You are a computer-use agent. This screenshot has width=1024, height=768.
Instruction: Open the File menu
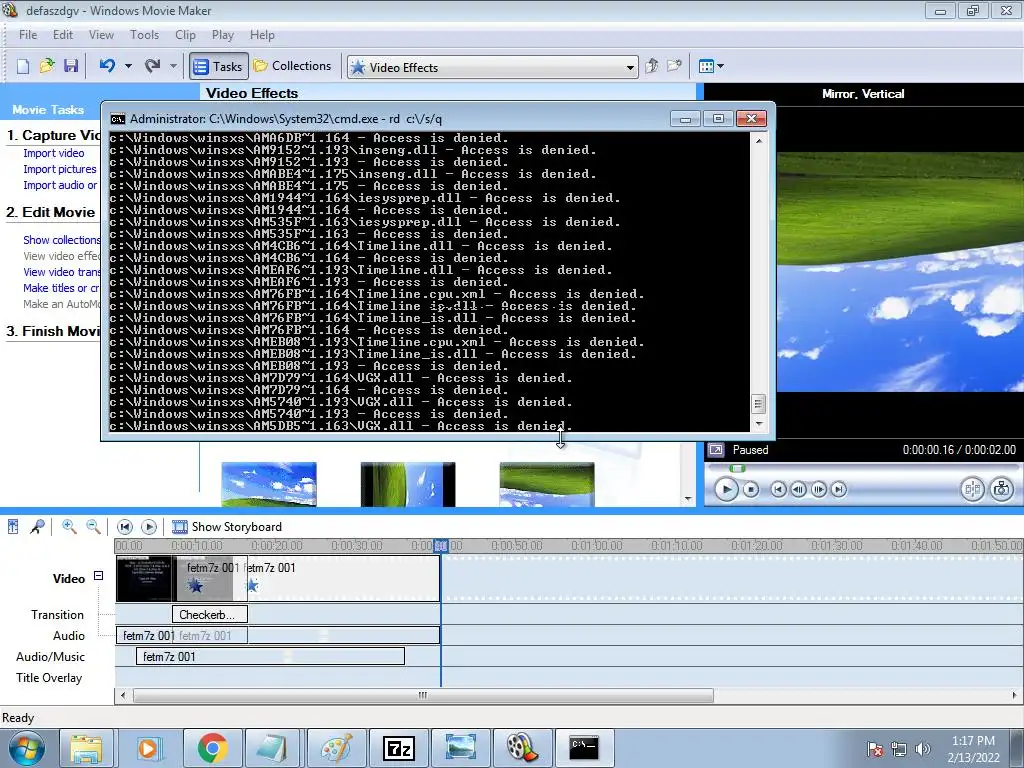tap(28, 35)
